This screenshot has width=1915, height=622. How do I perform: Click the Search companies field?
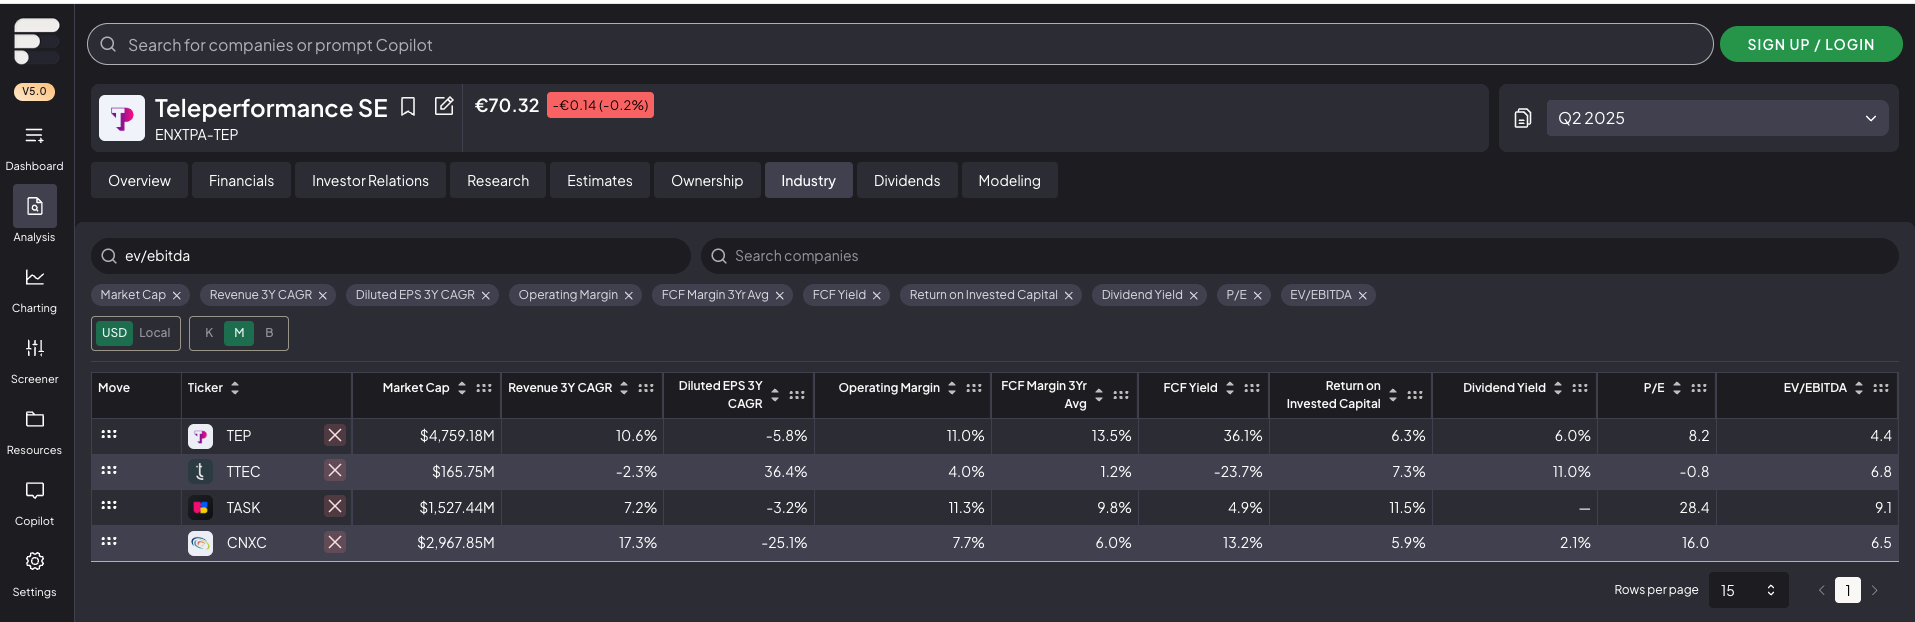pos(1300,256)
